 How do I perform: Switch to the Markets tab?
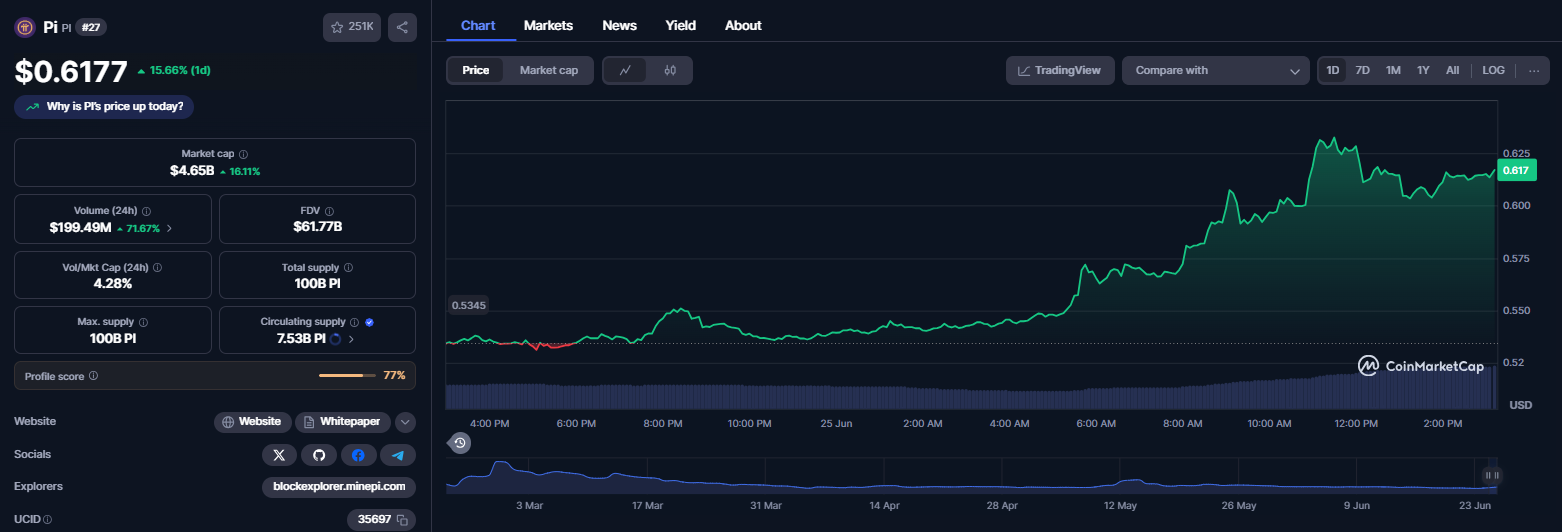point(548,25)
